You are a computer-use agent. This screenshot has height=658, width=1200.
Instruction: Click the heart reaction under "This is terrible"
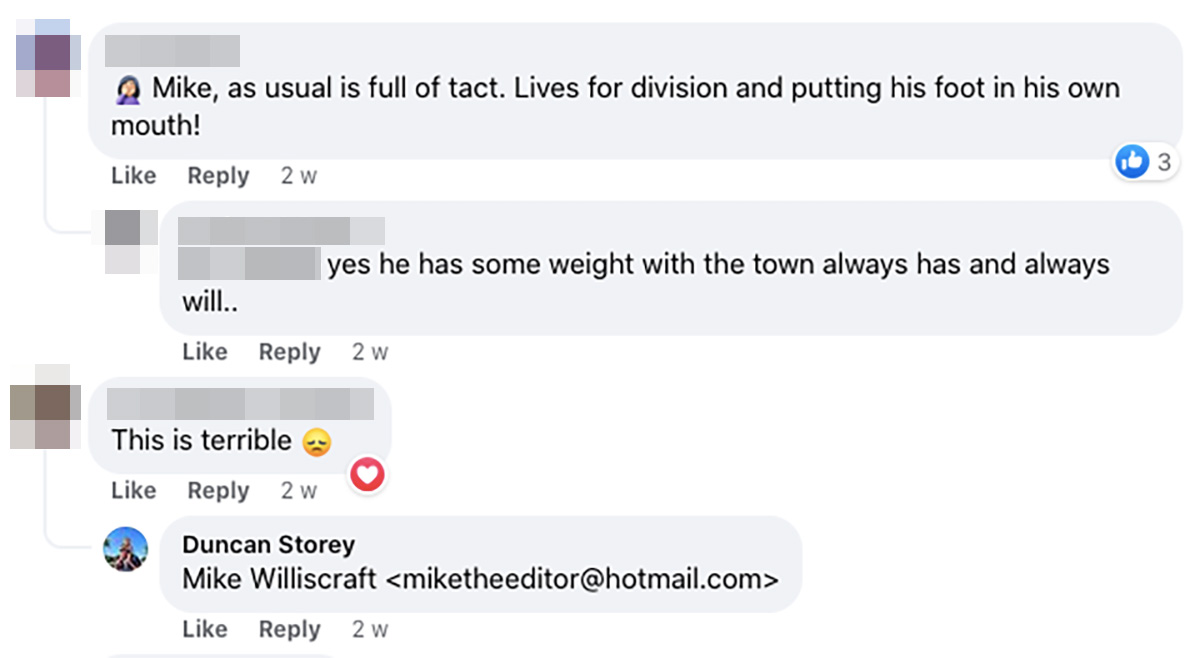[368, 475]
